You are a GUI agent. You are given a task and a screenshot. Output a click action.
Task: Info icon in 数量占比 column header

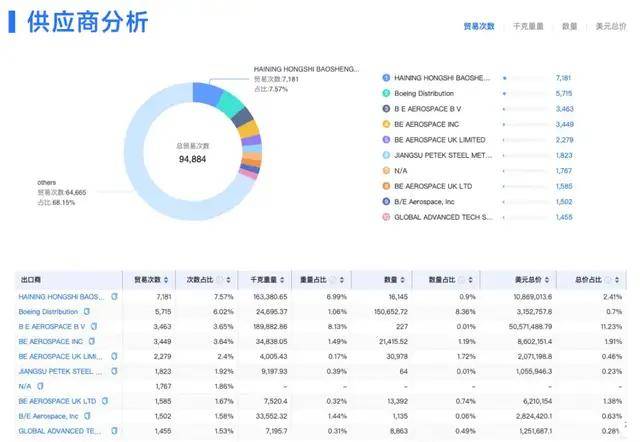[462, 280]
